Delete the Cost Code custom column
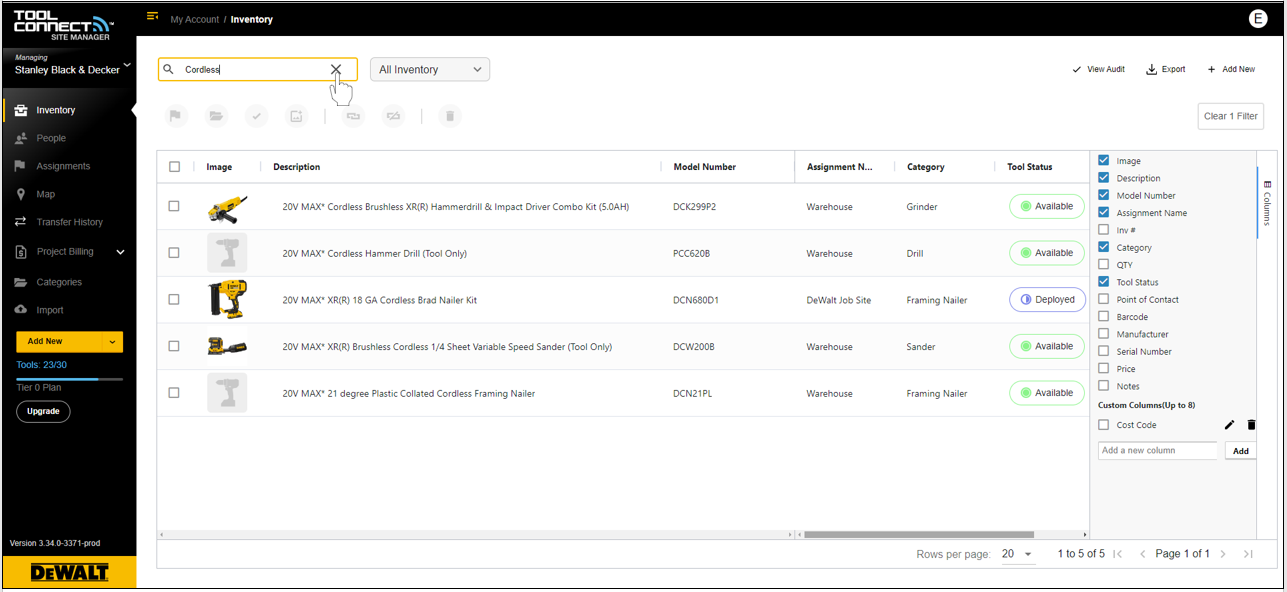 coord(1251,425)
